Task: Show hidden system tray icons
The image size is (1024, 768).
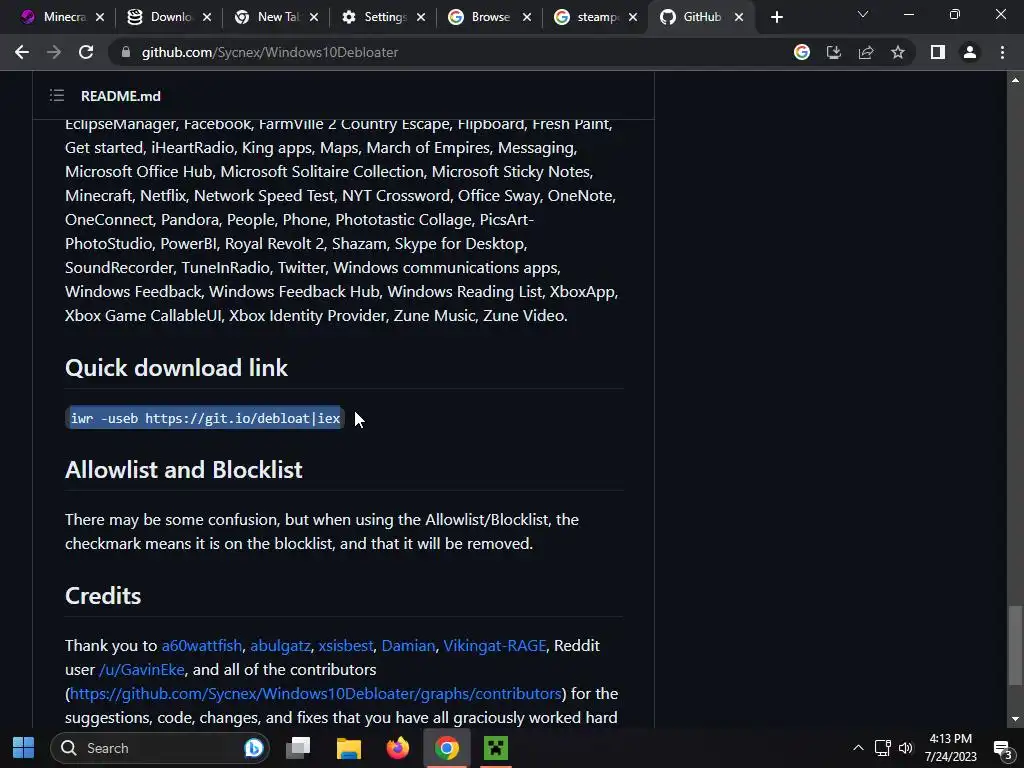Action: click(x=858, y=748)
